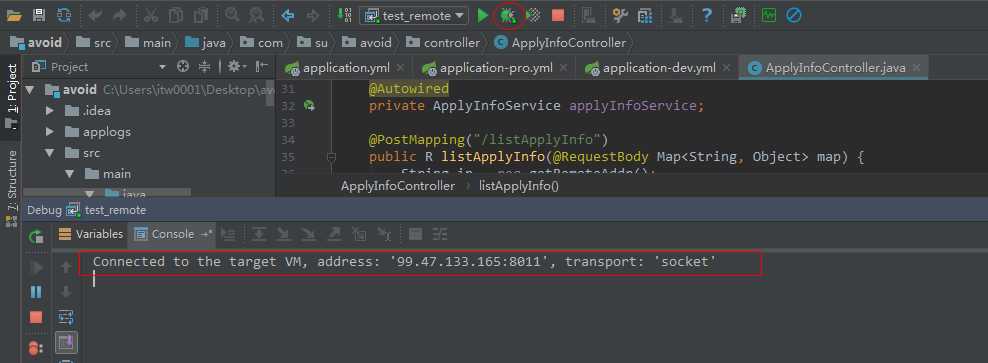This screenshot has height=363, width=988.
Task: Close the application.yml tab
Action: click(x=400, y=68)
